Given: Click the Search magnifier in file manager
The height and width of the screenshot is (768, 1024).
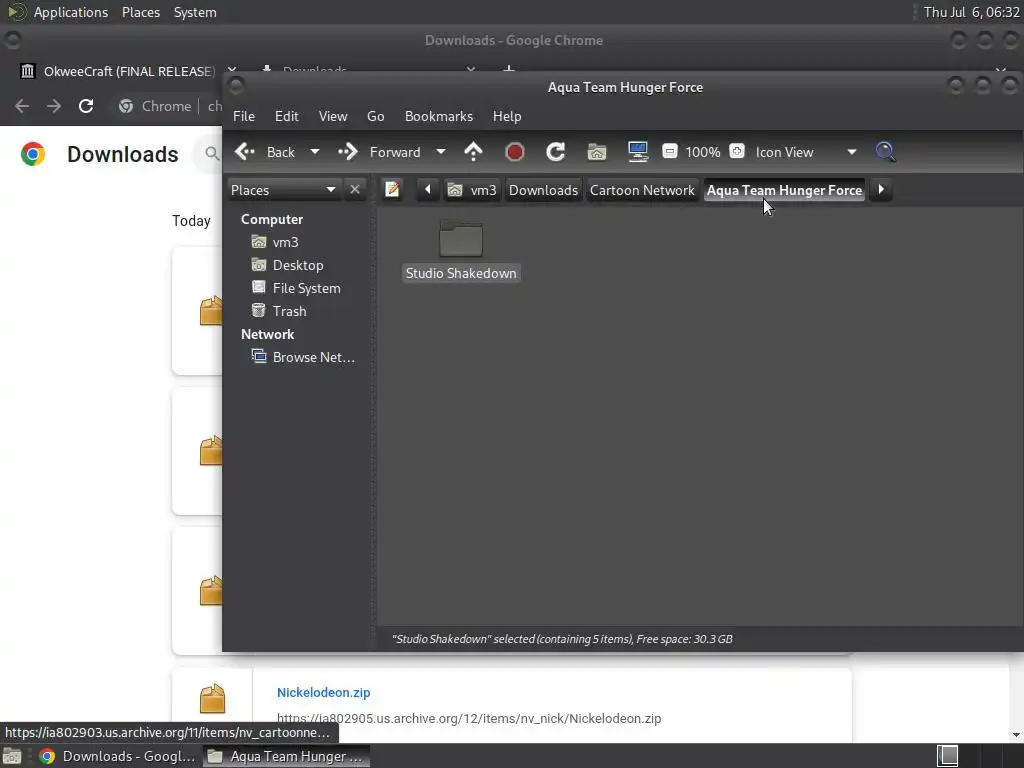Looking at the screenshot, I should tap(886, 152).
